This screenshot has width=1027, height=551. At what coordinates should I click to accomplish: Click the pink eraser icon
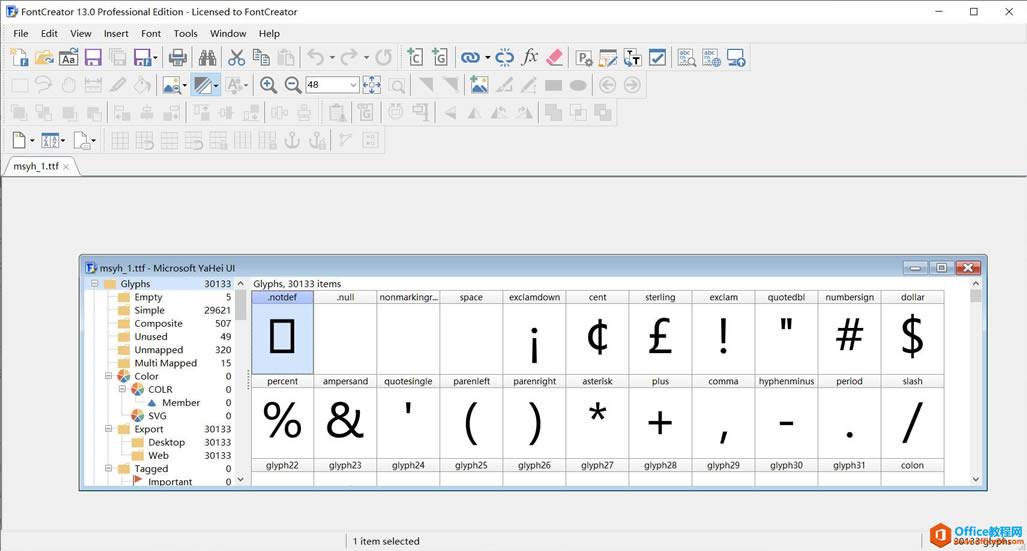(x=554, y=58)
